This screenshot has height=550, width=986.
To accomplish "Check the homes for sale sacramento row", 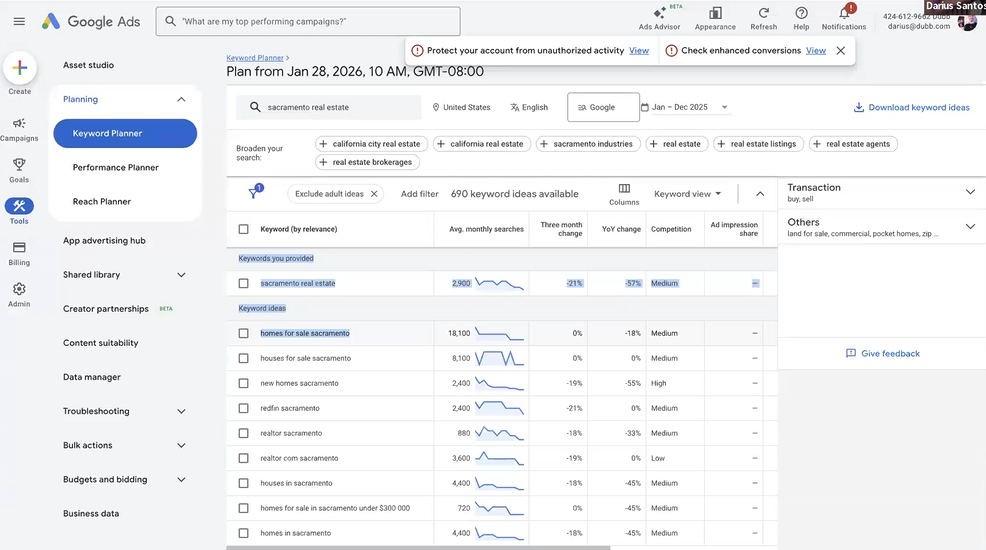I will (x=243, y=333).
